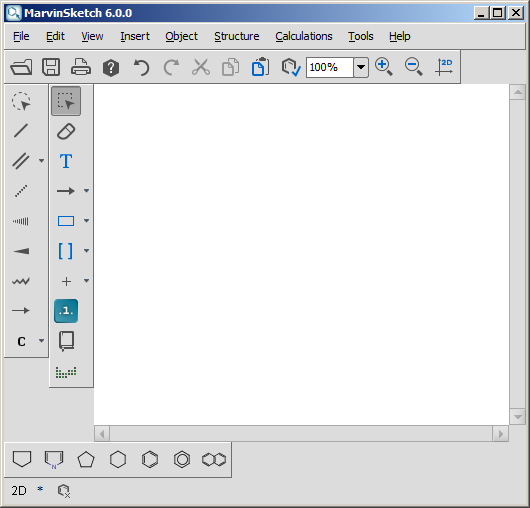530x508 pixels.
Task: Open the zoom percentage dropdown
Action: pyautogui.click(x=361, y=67)
